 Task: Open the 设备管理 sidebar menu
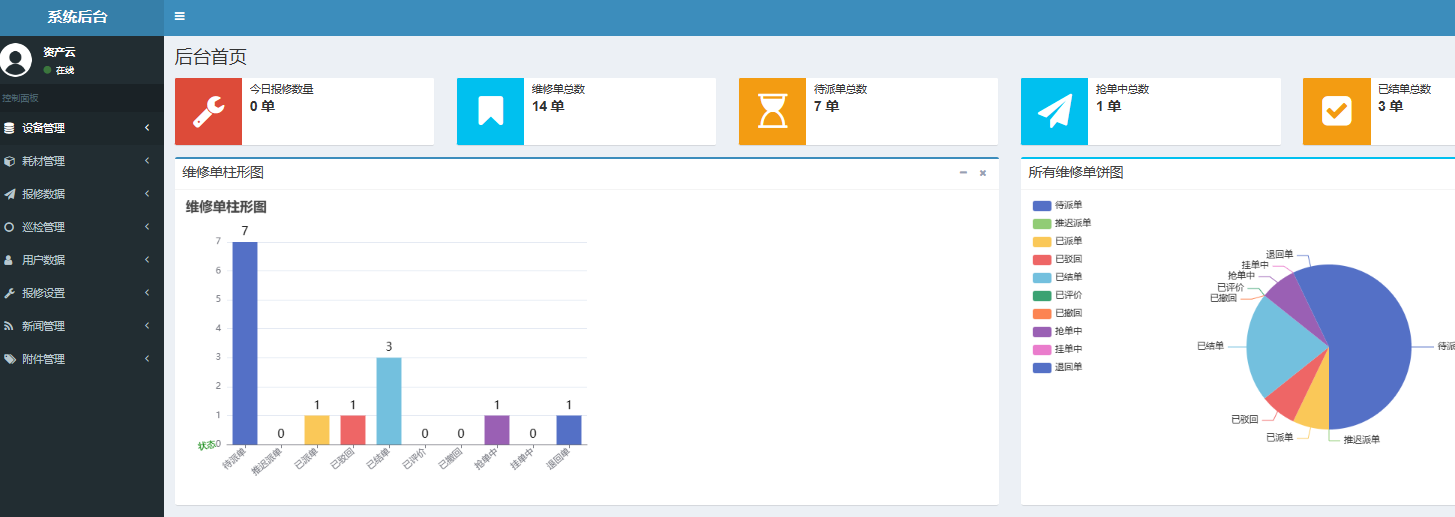(x=82, y=128)
